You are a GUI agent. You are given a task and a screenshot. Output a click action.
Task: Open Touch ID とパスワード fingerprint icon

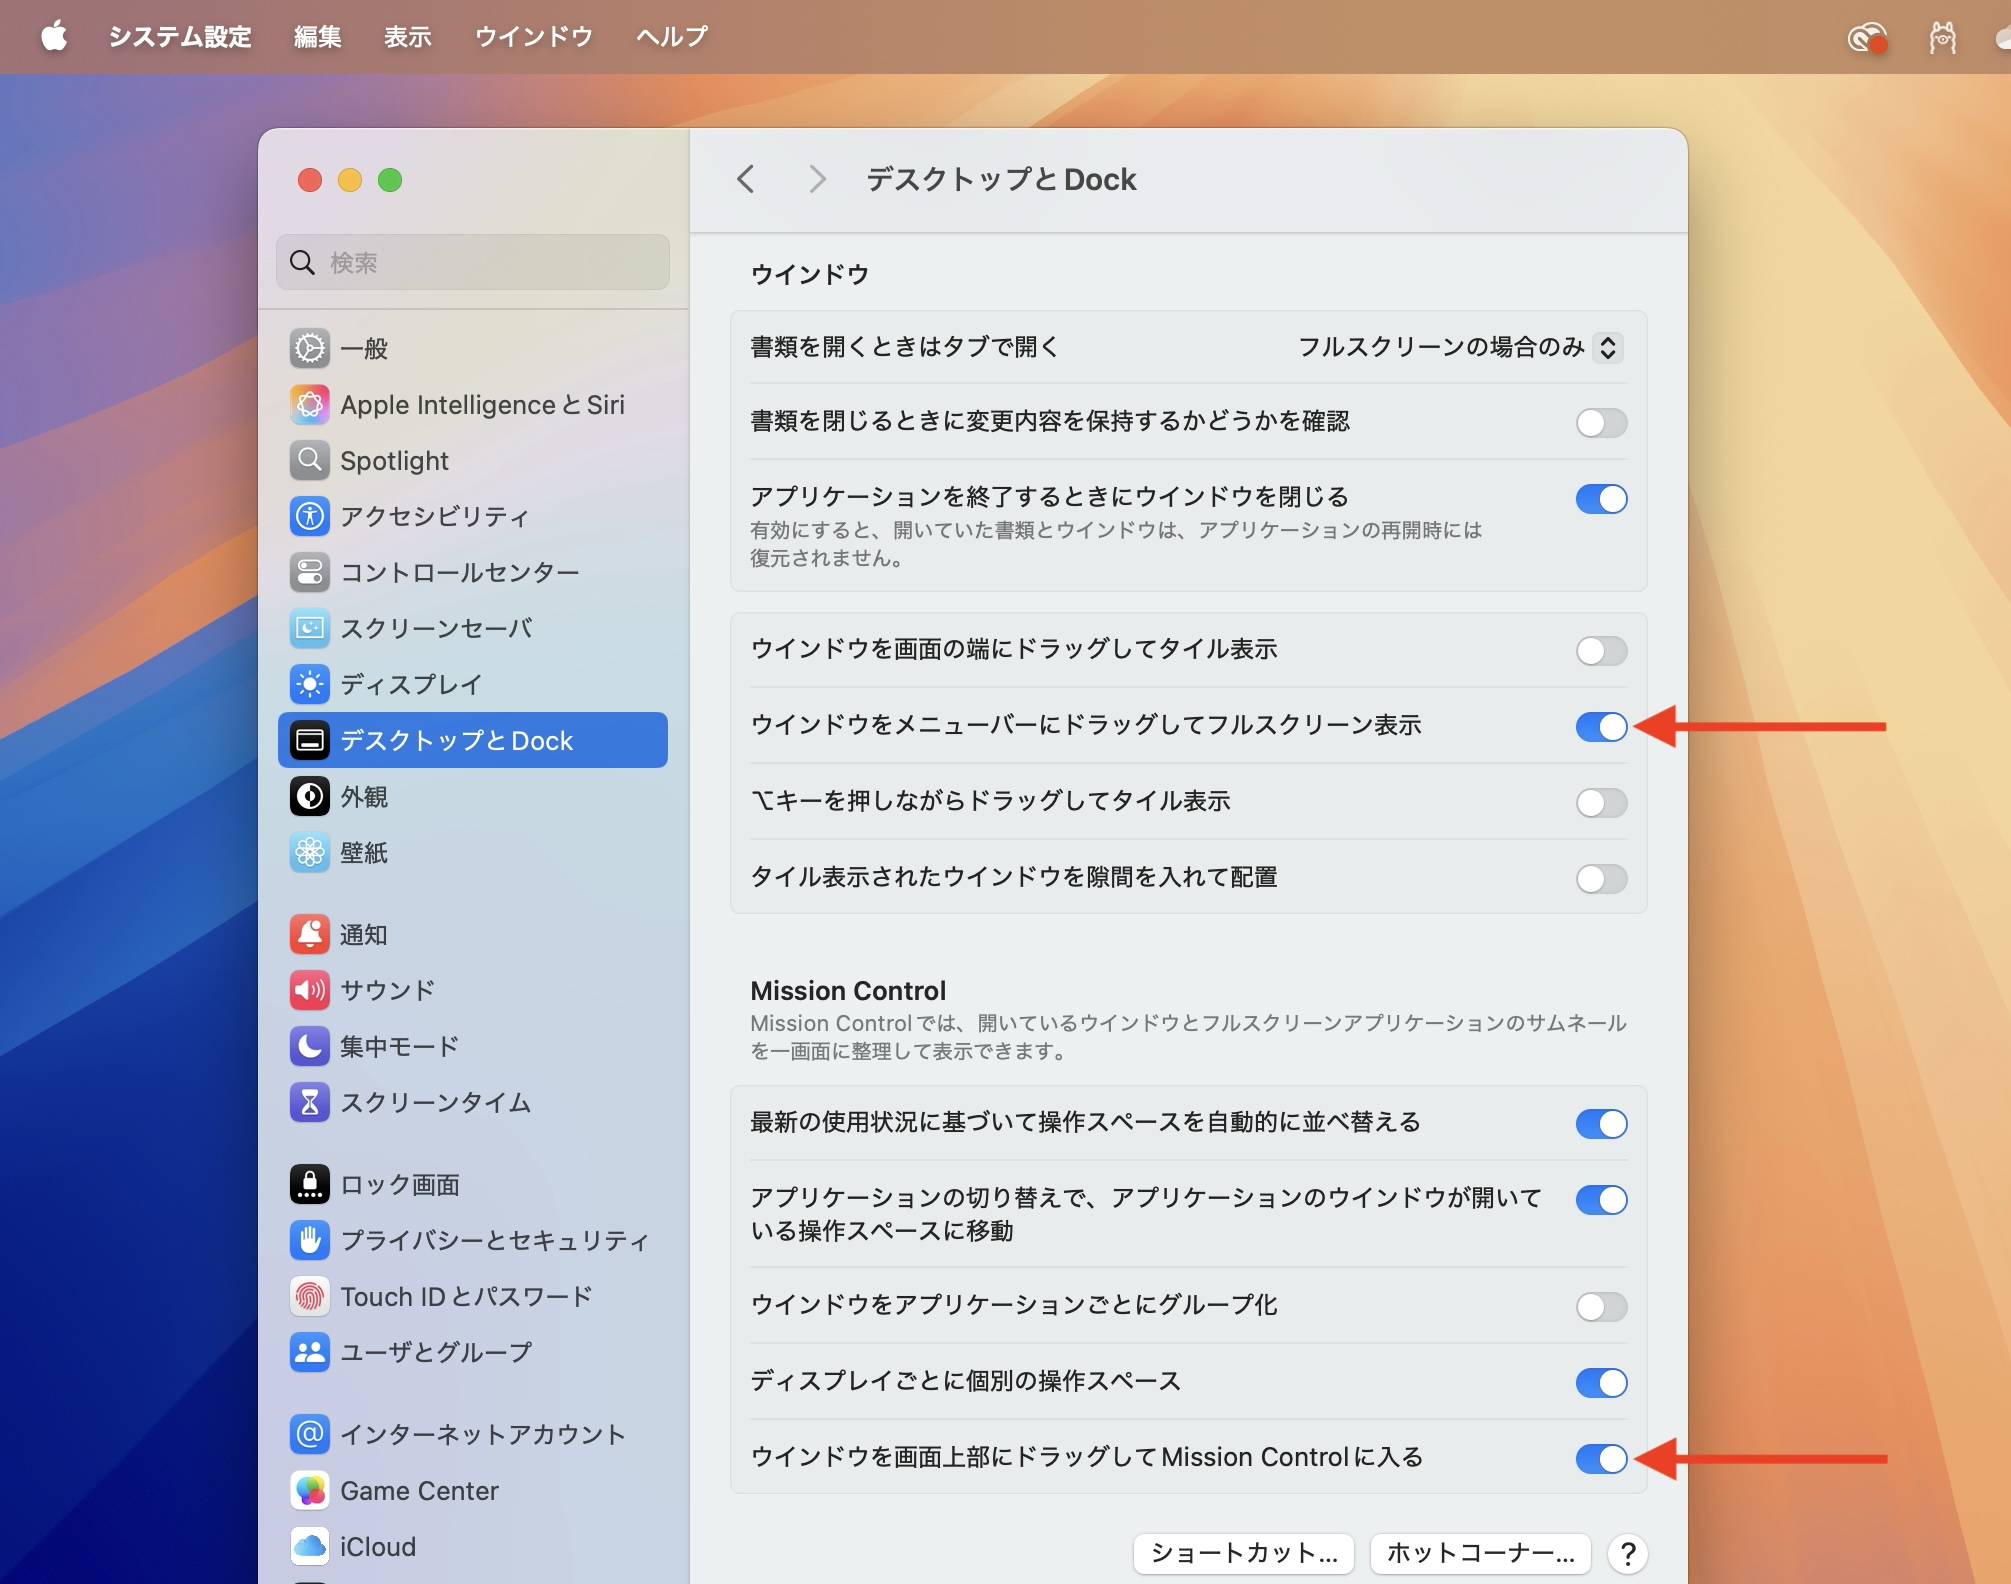[x=310, y=1296]
